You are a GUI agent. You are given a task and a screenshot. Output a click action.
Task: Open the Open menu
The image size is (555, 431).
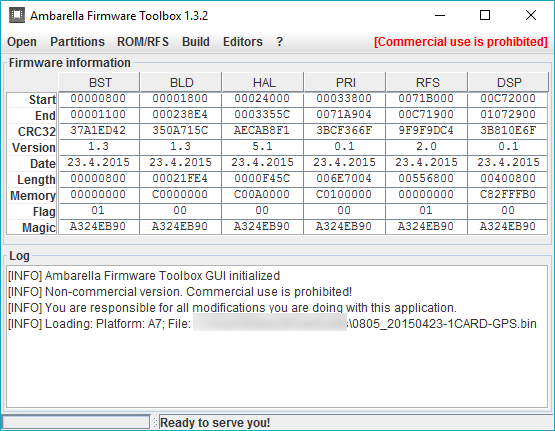(22, 42)
